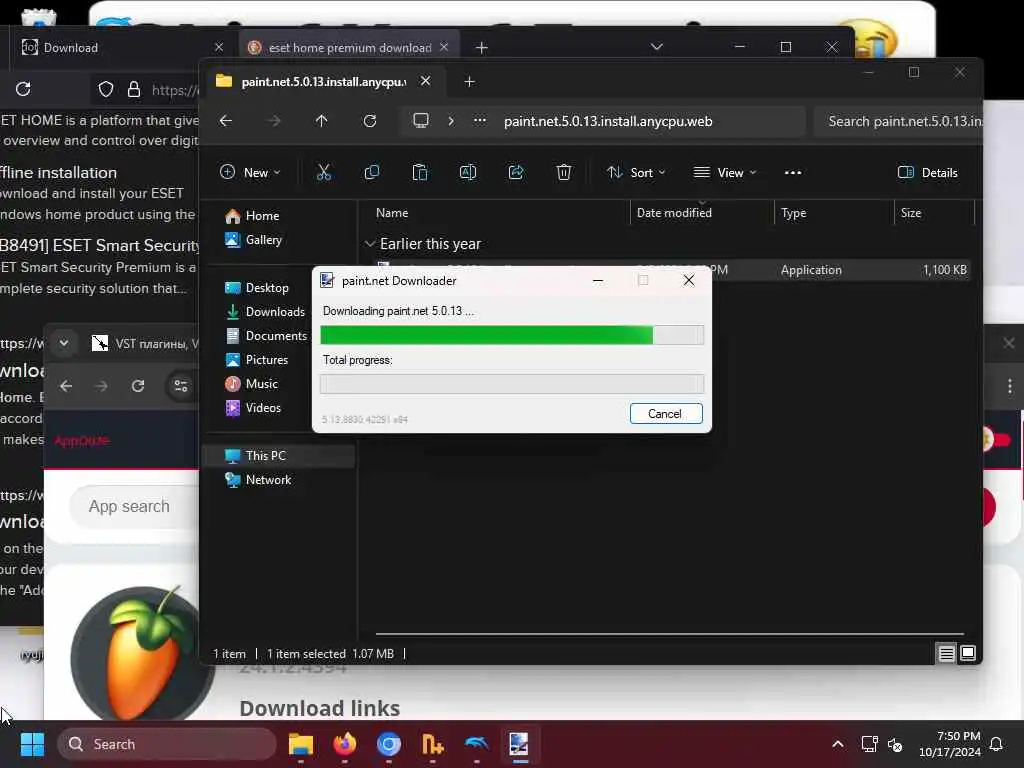1024x768 pixels.
Task: Open Firefox from the taskbar
Action: point(345,744)
